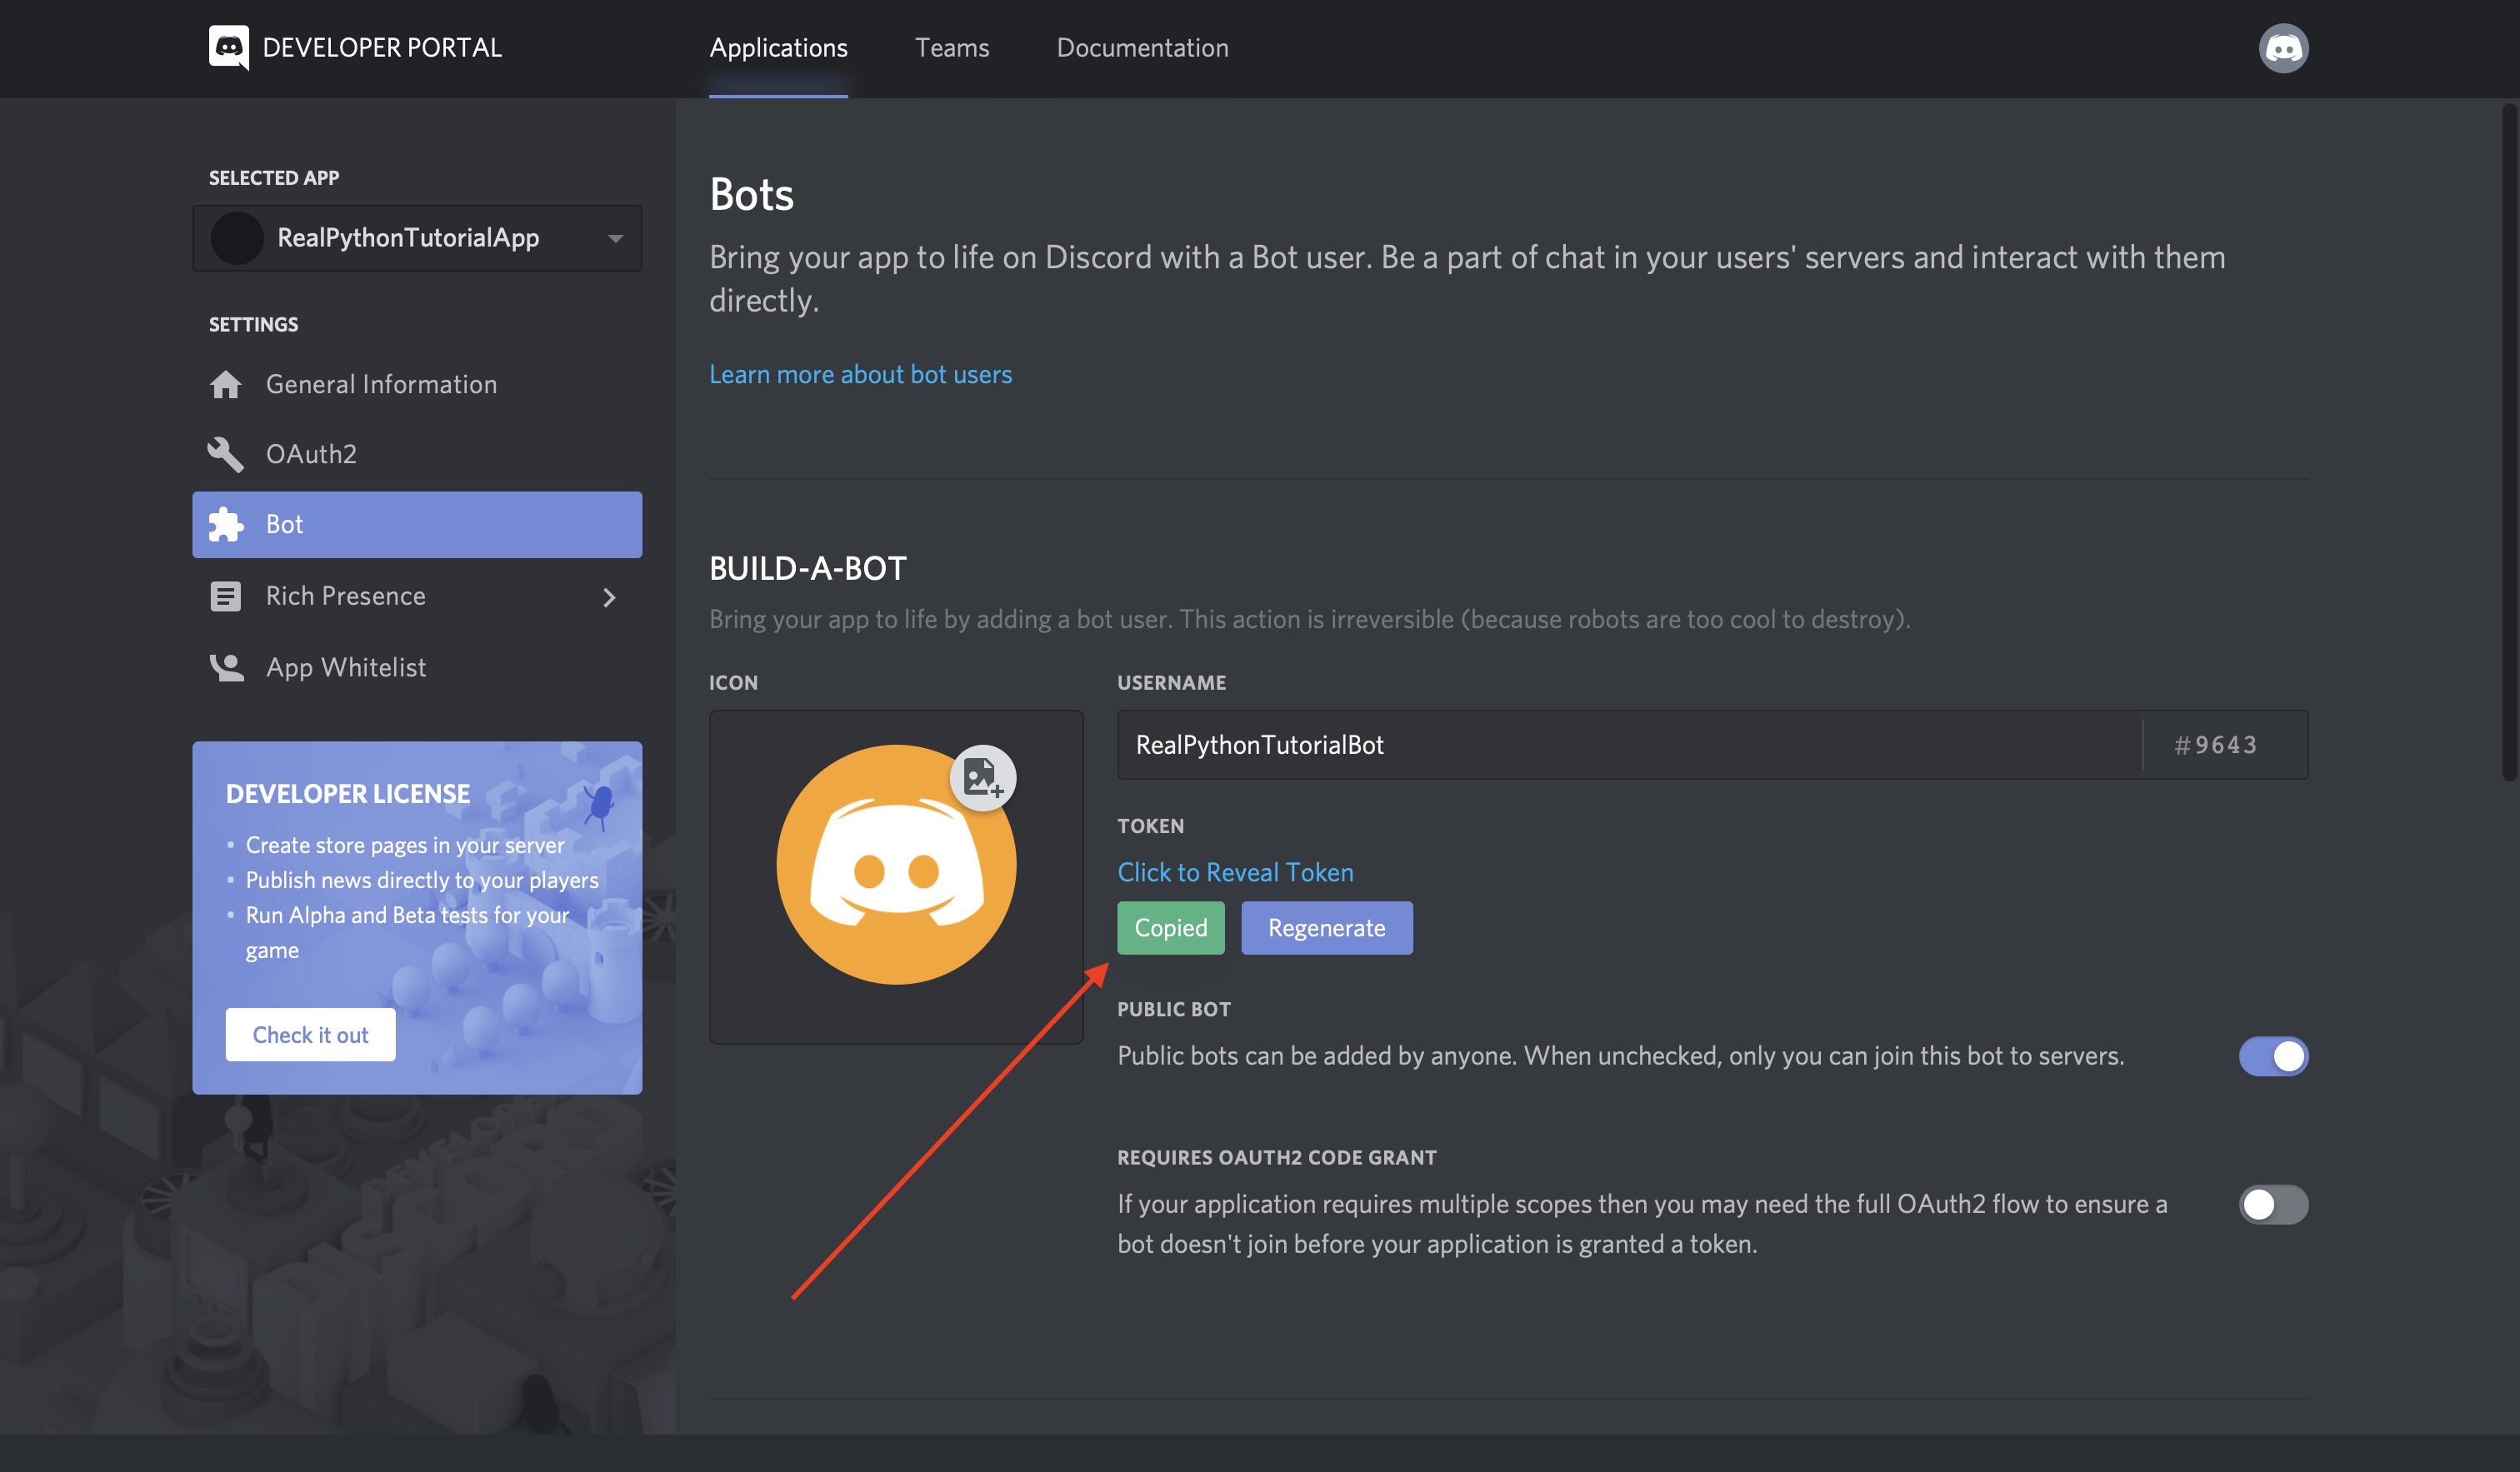This screenshot has height=1472, width=2520.
Task: Click the Discord avatar icon top-right
Action: tap(2283, 47)
